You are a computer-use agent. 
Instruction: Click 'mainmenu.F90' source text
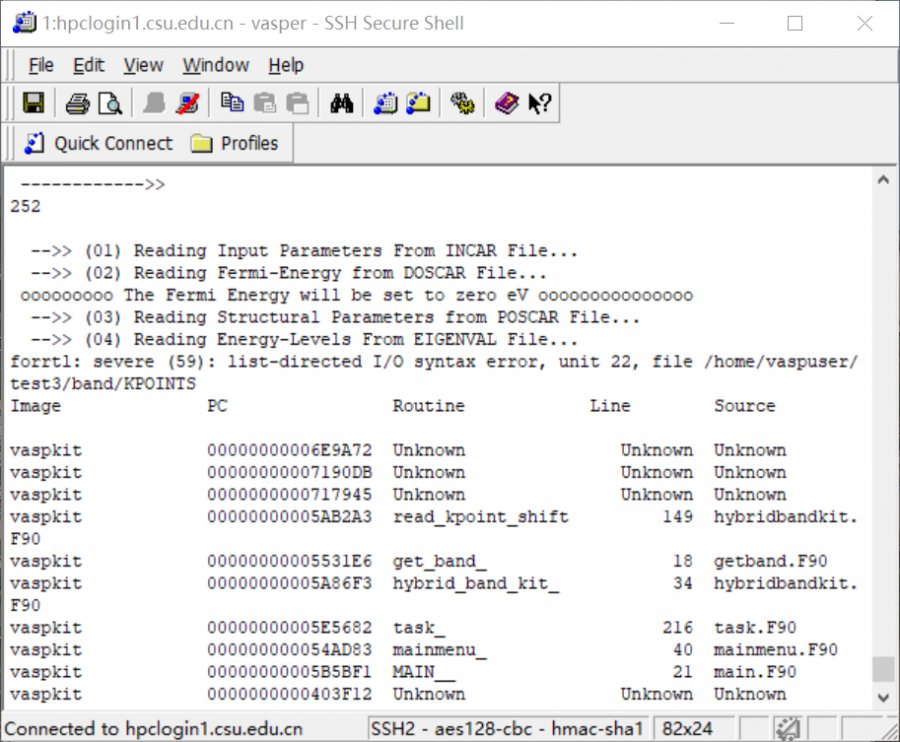tap(775, 650)
